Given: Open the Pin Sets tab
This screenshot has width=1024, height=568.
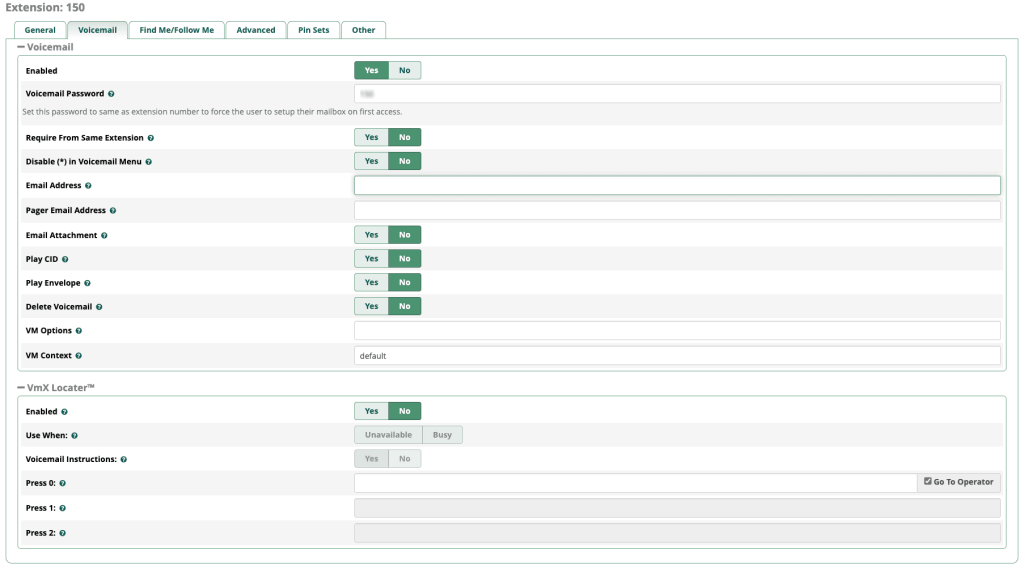Looking at the screenshot, I should (x=313, y=30).
